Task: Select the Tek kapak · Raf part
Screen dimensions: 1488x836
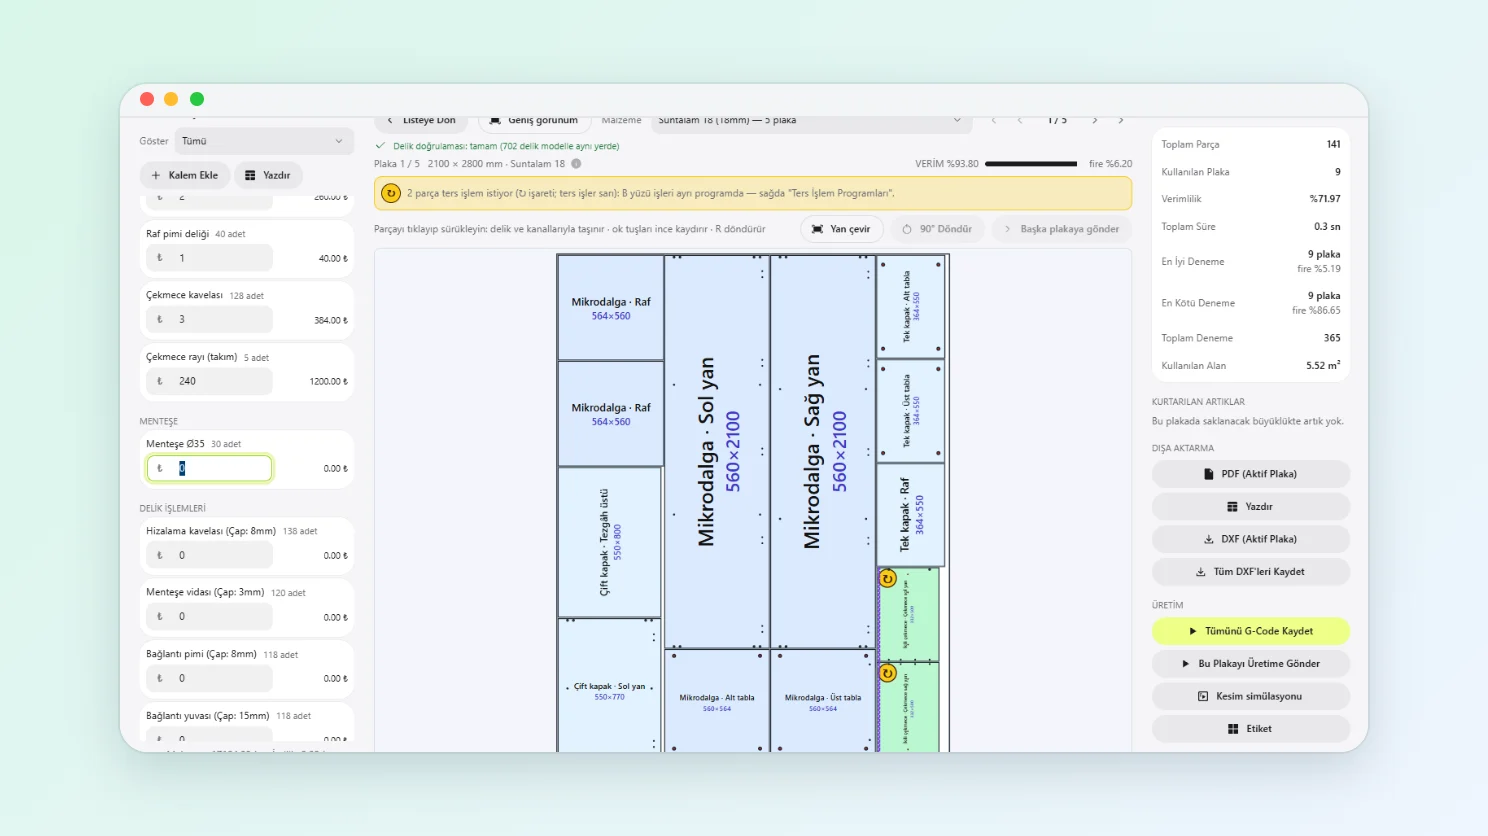Action: (x=911, y=515)
